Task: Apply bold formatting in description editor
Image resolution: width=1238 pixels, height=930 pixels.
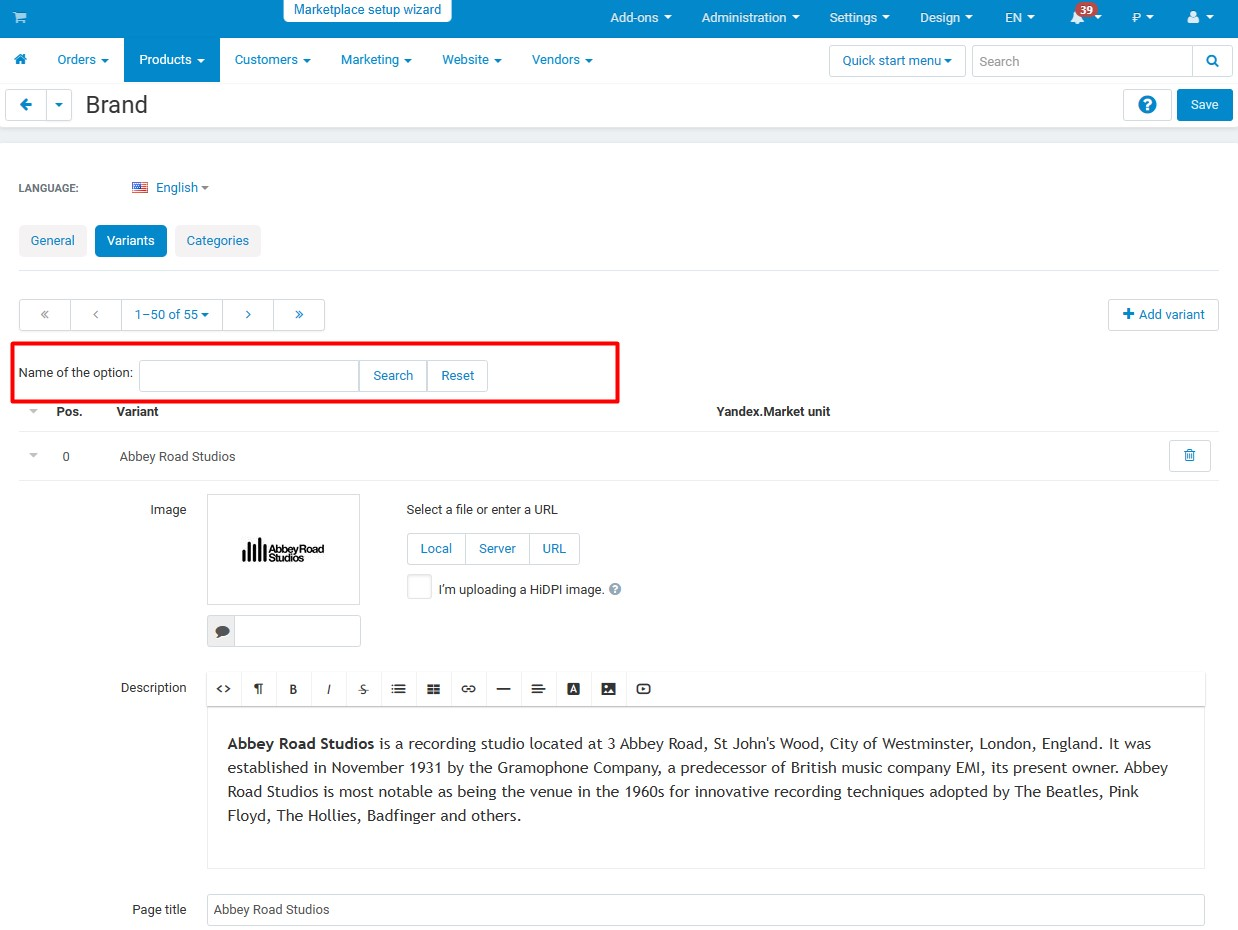Action: [293, 689]
